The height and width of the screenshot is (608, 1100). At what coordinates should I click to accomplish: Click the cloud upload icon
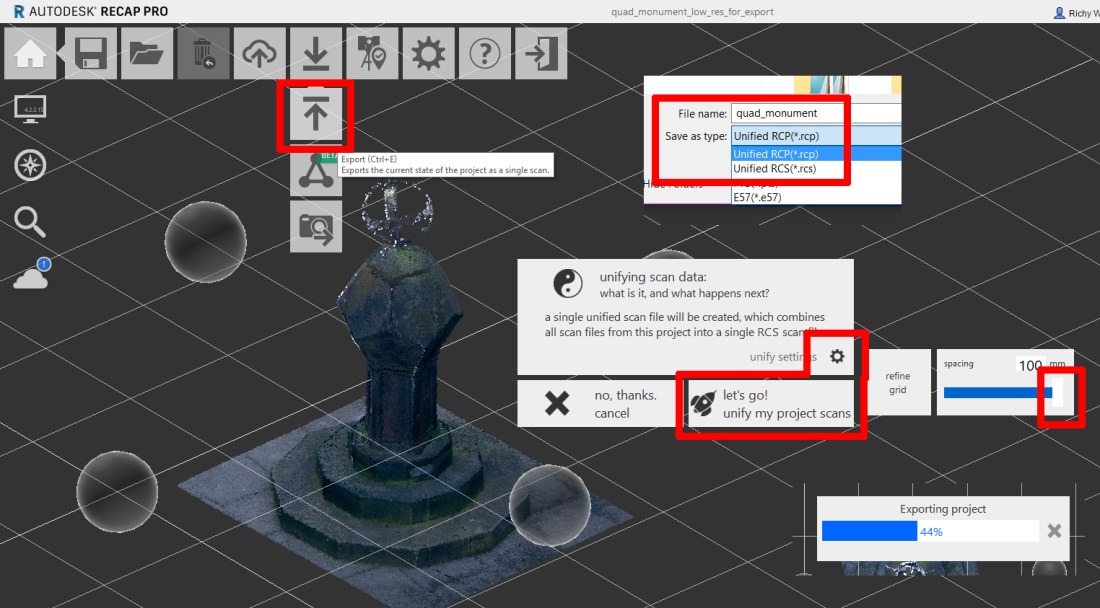(x=260, y=54)
